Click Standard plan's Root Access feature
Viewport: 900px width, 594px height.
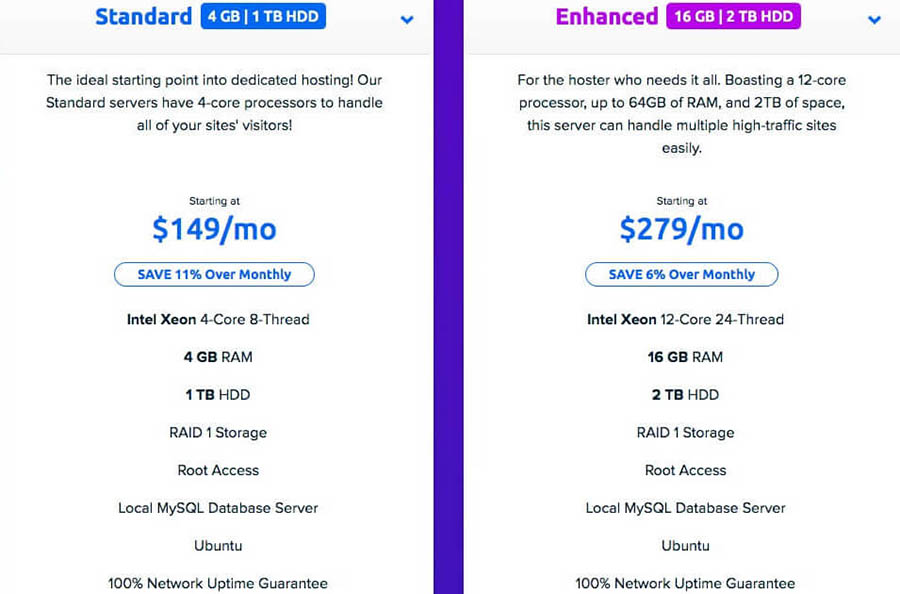(x=218, y=470)
